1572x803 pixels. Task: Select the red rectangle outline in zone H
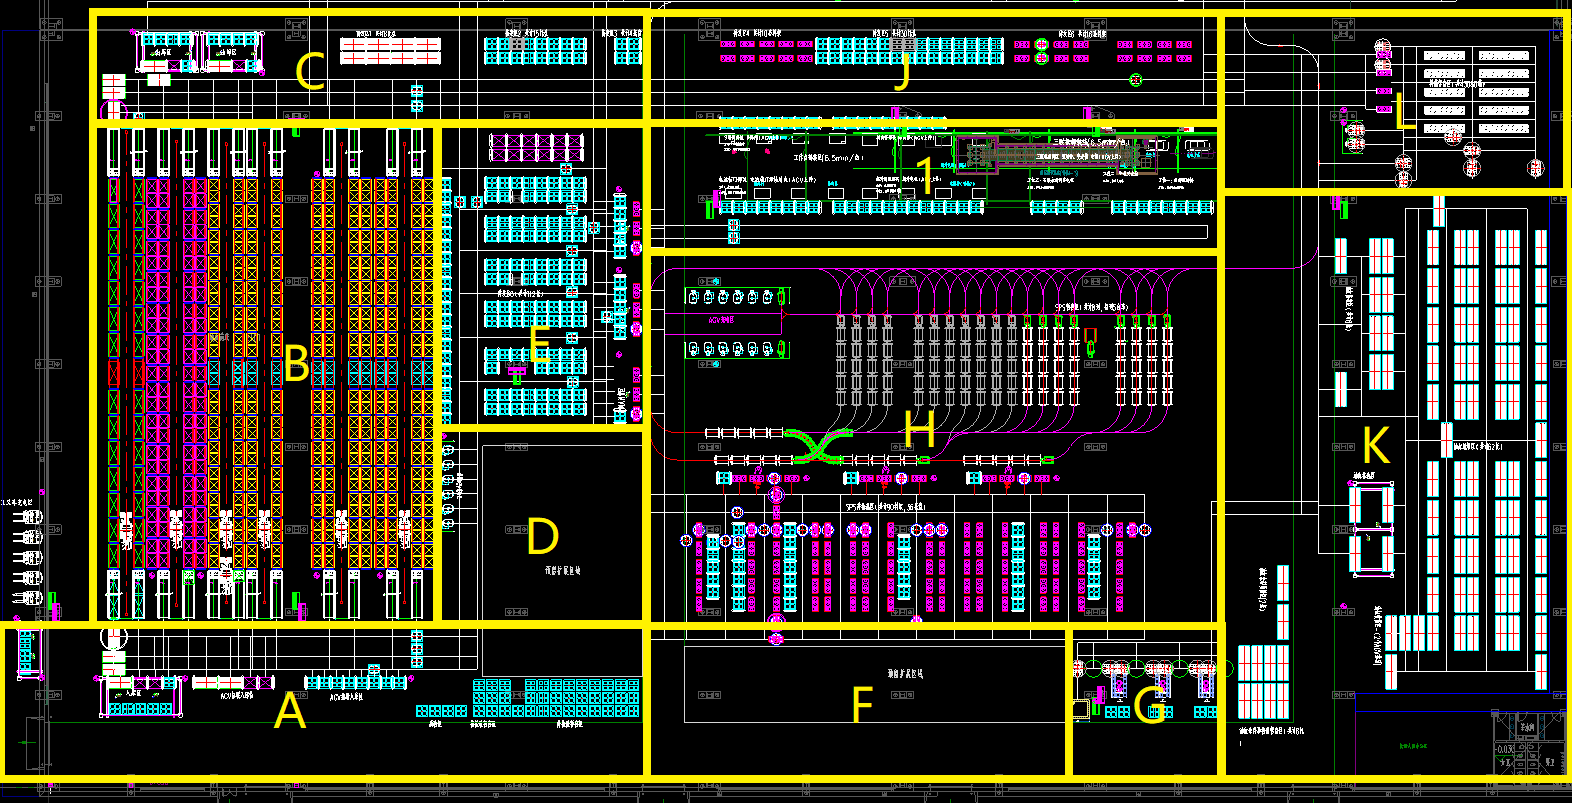pos(1090,335)
